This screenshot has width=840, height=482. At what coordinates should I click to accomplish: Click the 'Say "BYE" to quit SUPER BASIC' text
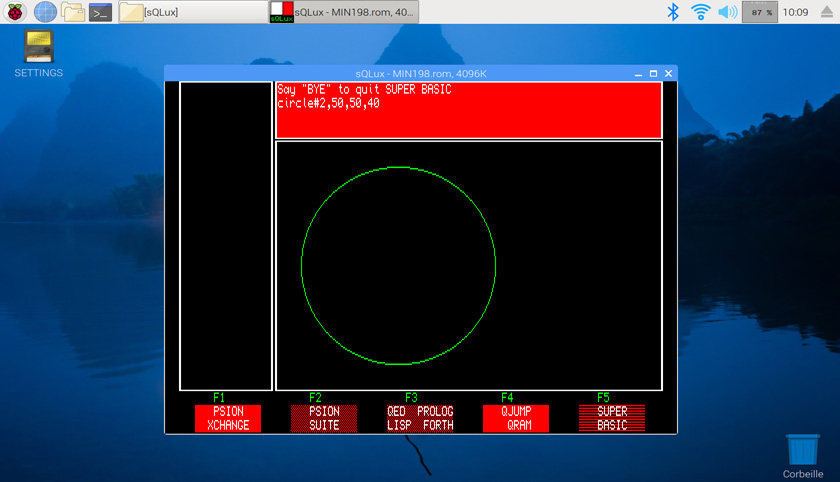tap(364, 89)
